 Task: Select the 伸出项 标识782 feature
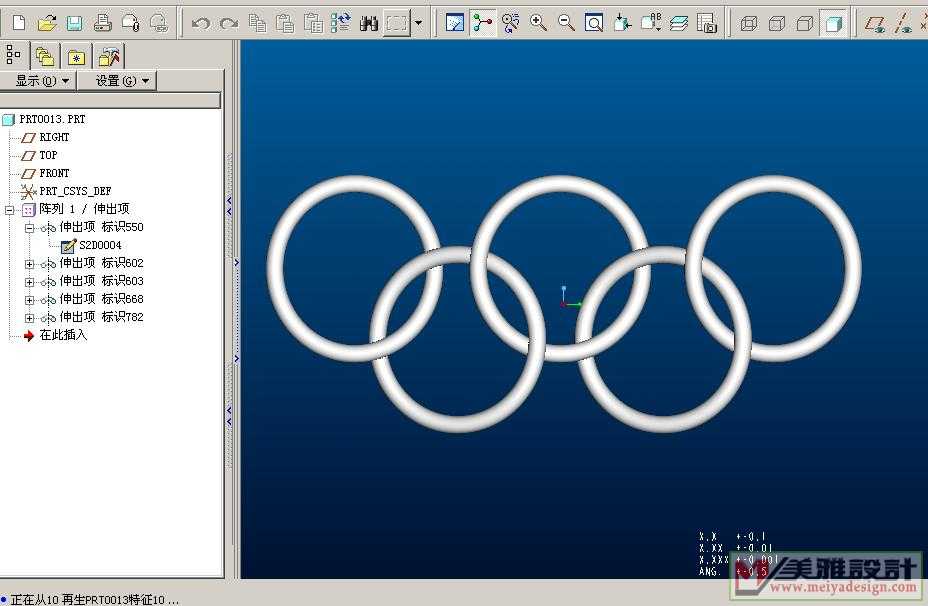pos(101,317)
